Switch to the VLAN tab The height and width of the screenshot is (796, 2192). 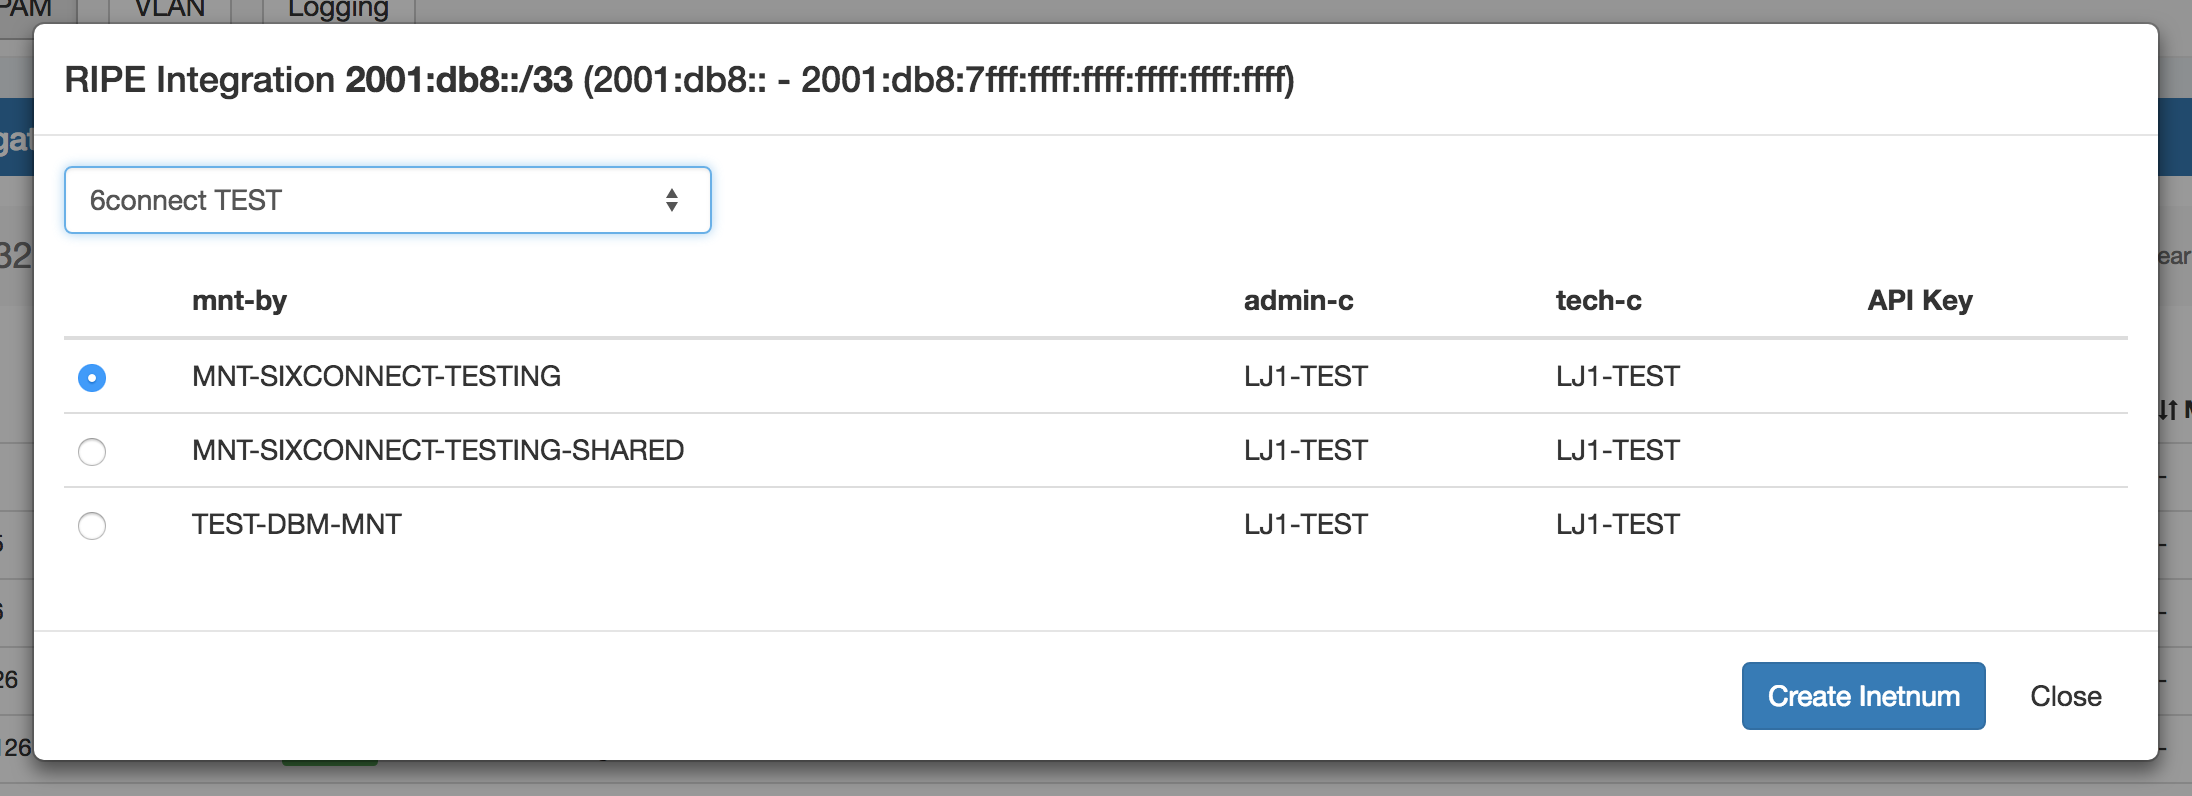(x=170, y=9)
